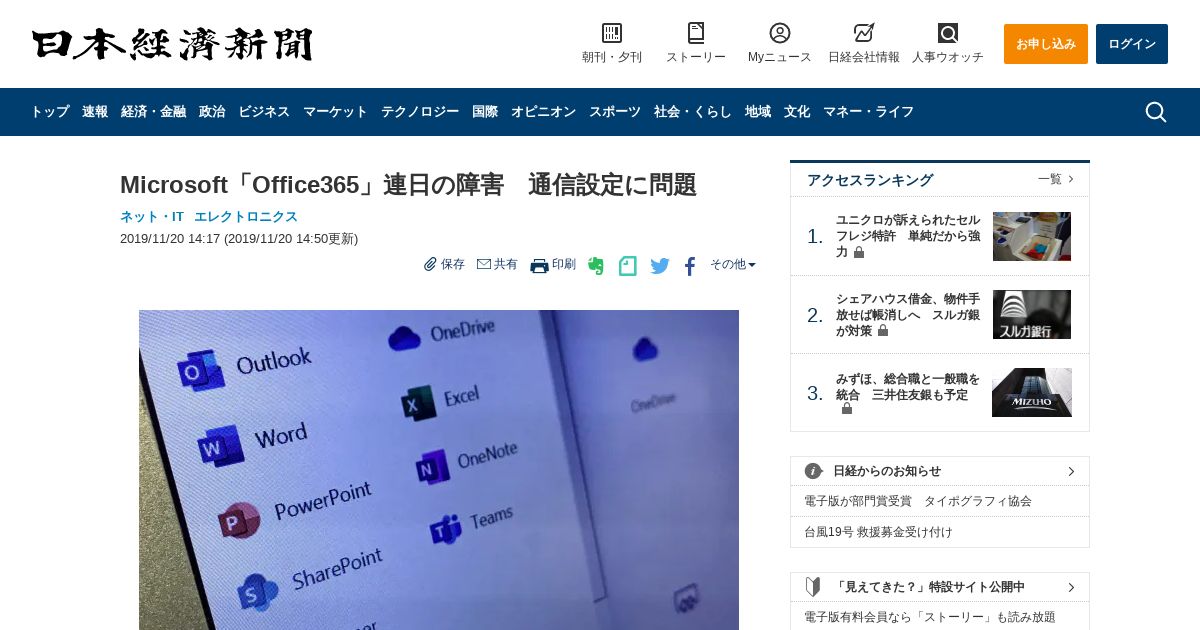Open the 人事ウオッチ search icon
1200x630 pixels.
pos(948,33)
